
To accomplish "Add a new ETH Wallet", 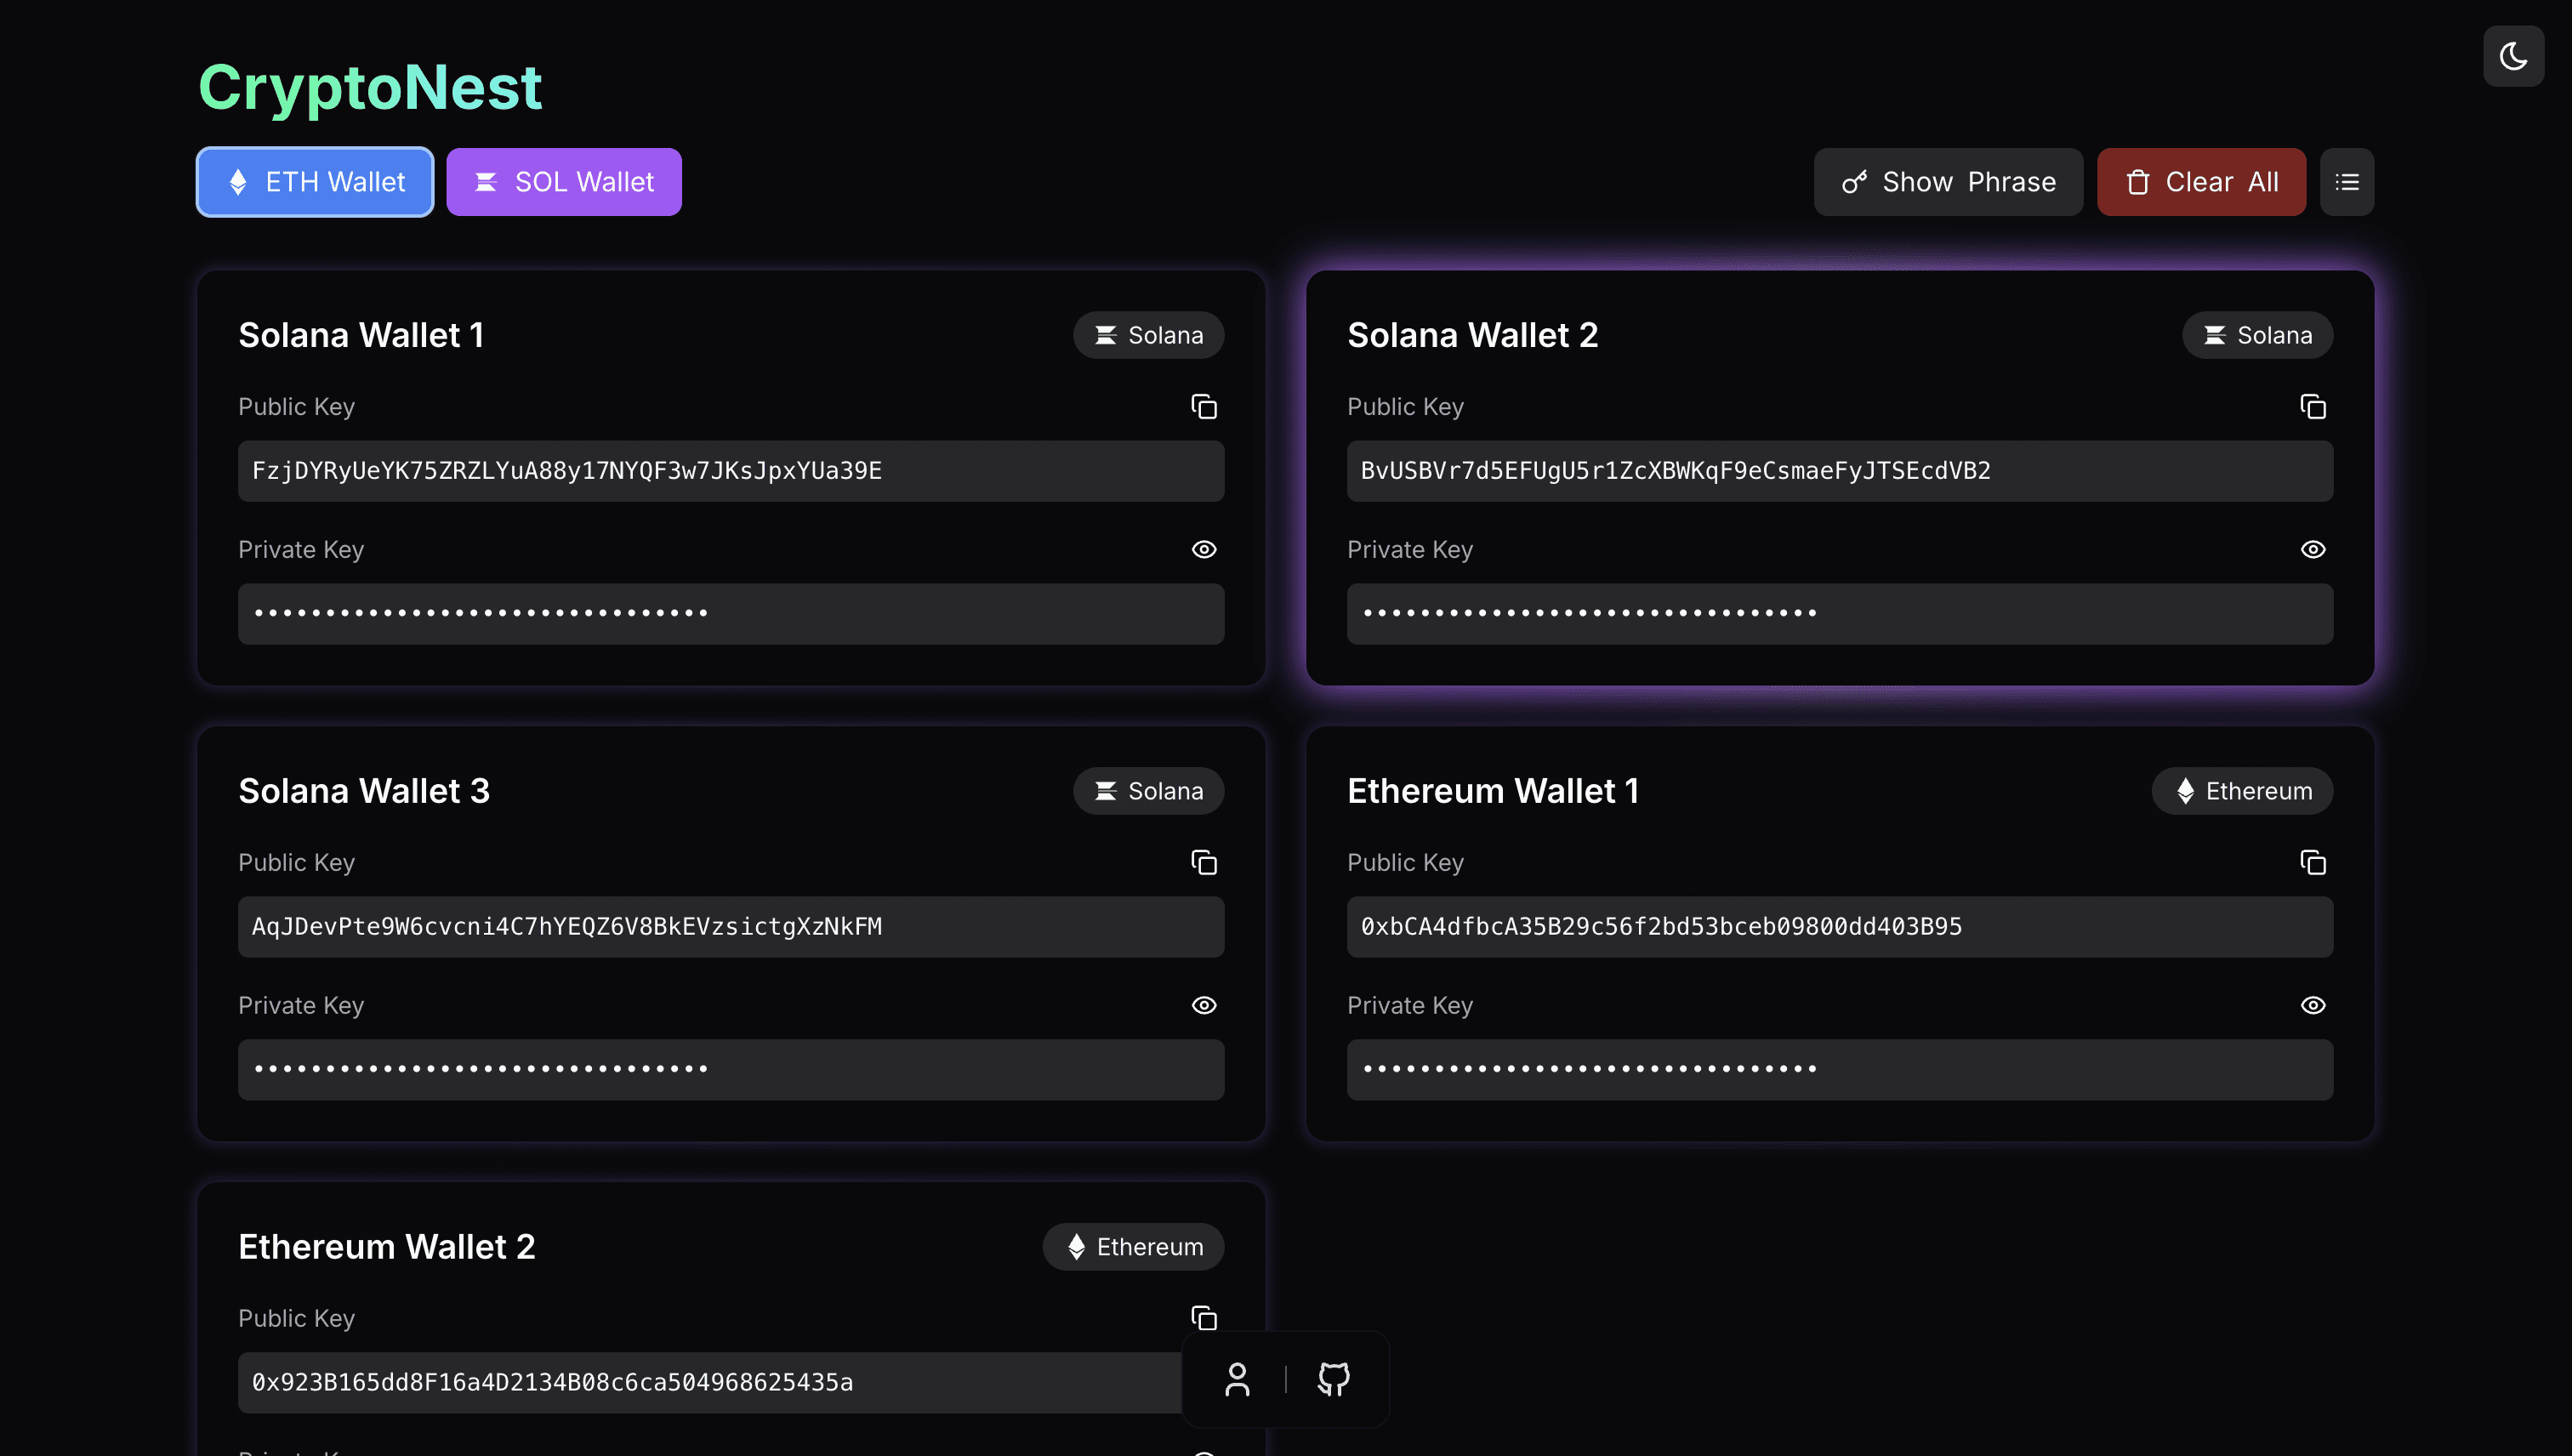I will pyautogui.click(x=315, y=182).
